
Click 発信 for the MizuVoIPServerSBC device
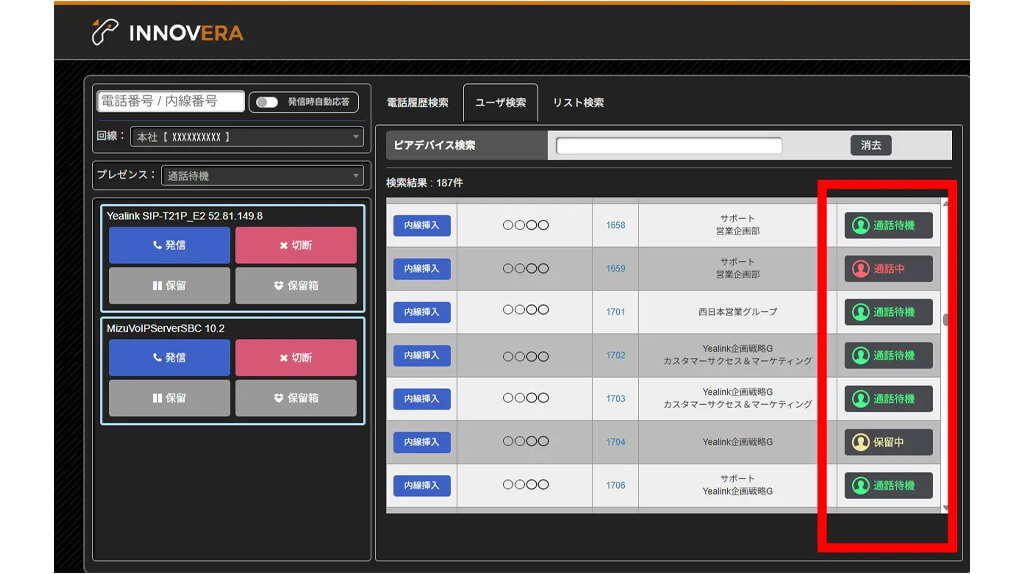(169, 357)
